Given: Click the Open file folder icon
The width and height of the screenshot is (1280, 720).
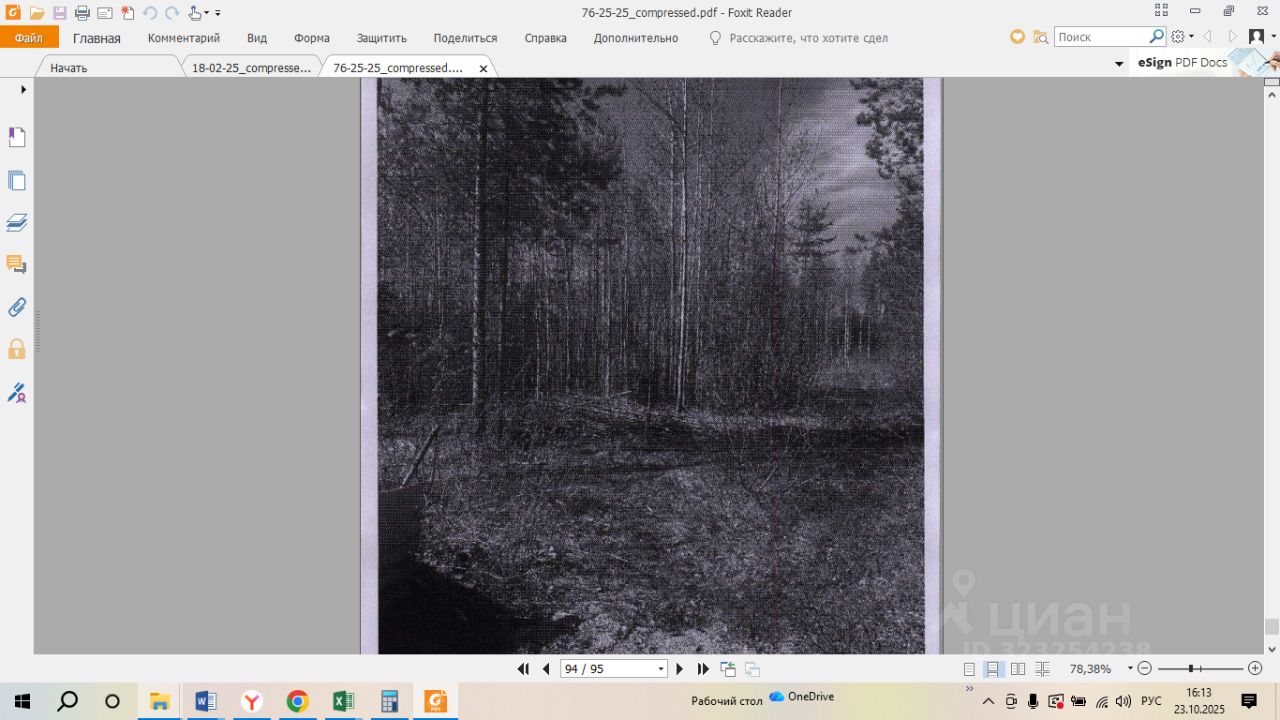Looking at the screenshot, I should point(37,13).
